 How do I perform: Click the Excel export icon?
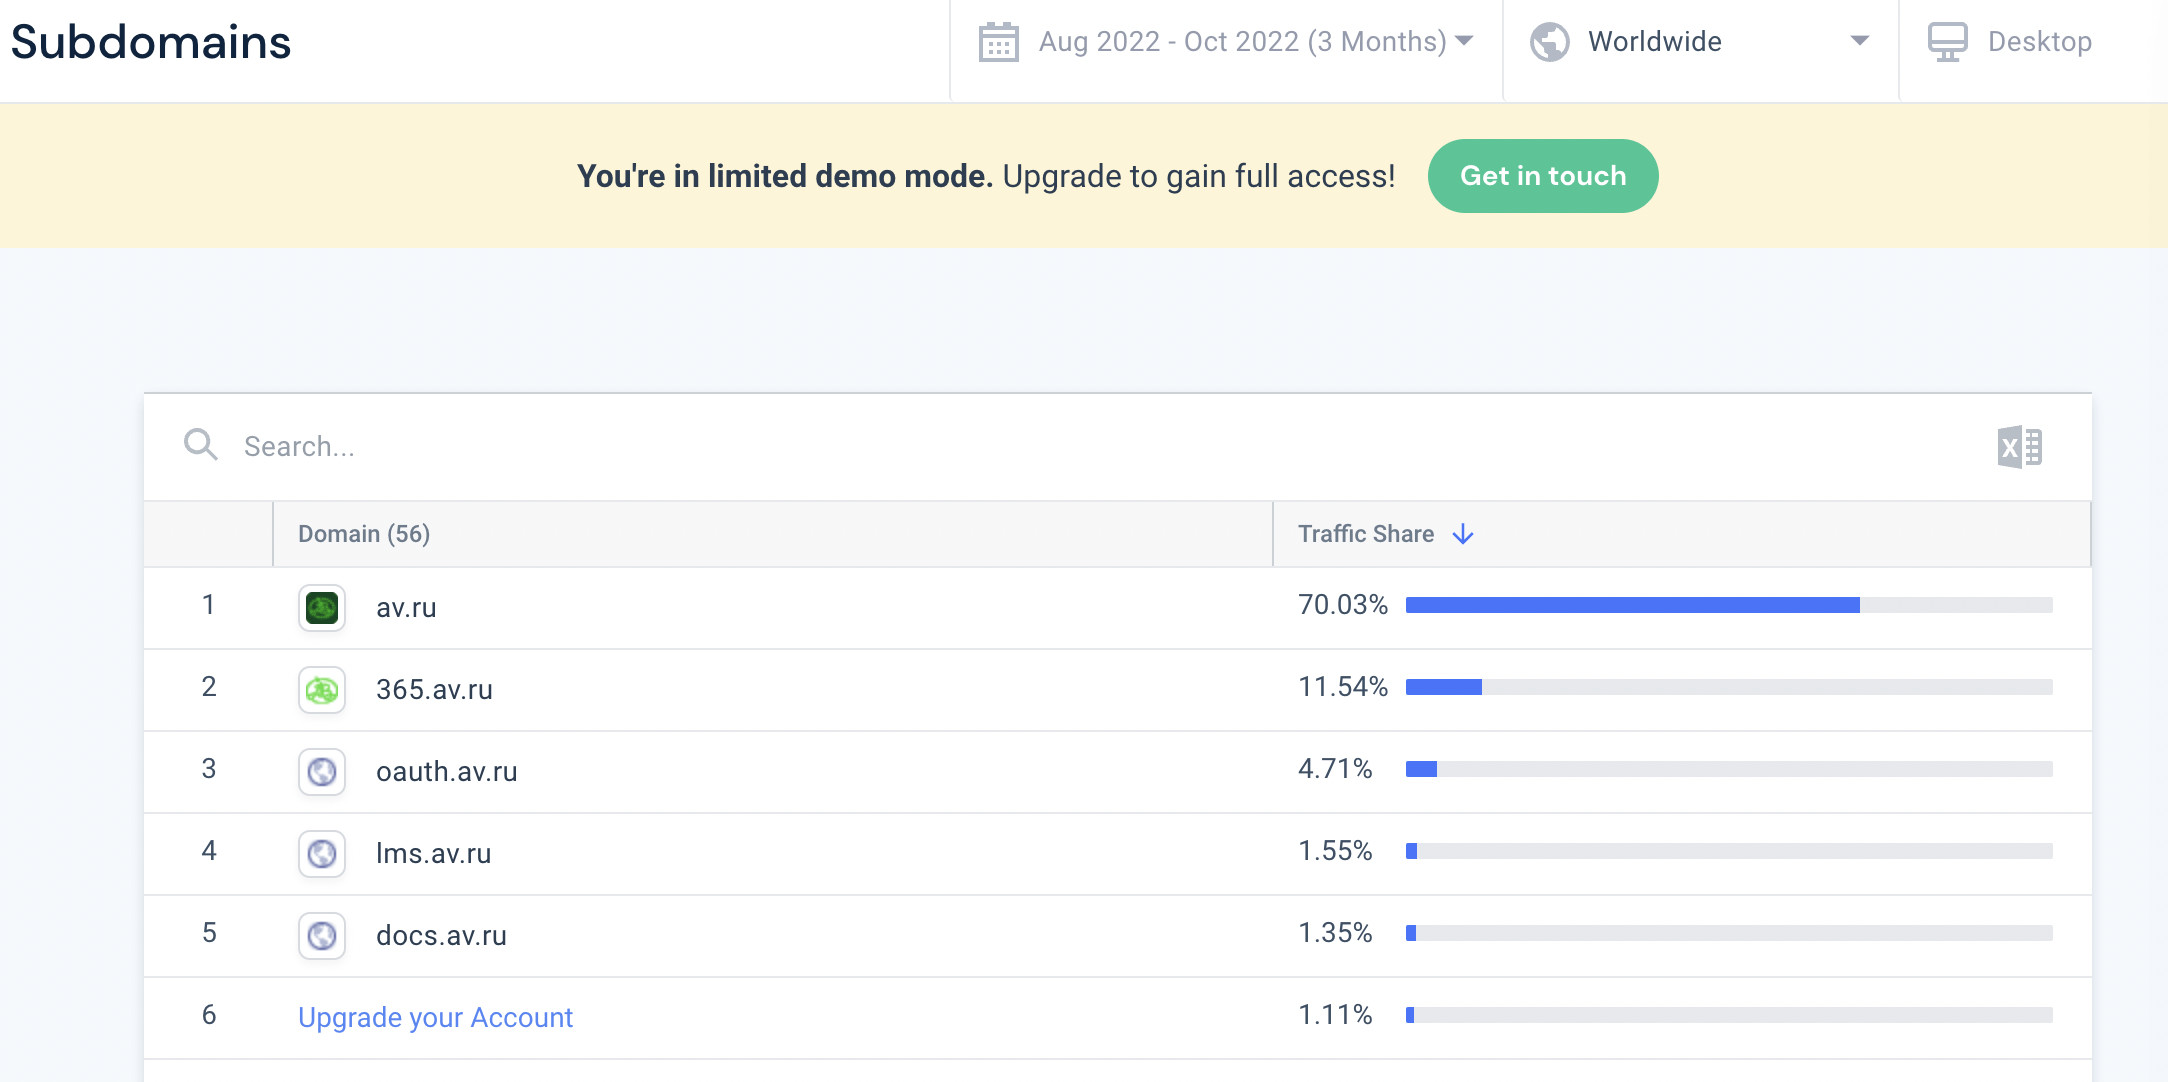coord(2019,447)
